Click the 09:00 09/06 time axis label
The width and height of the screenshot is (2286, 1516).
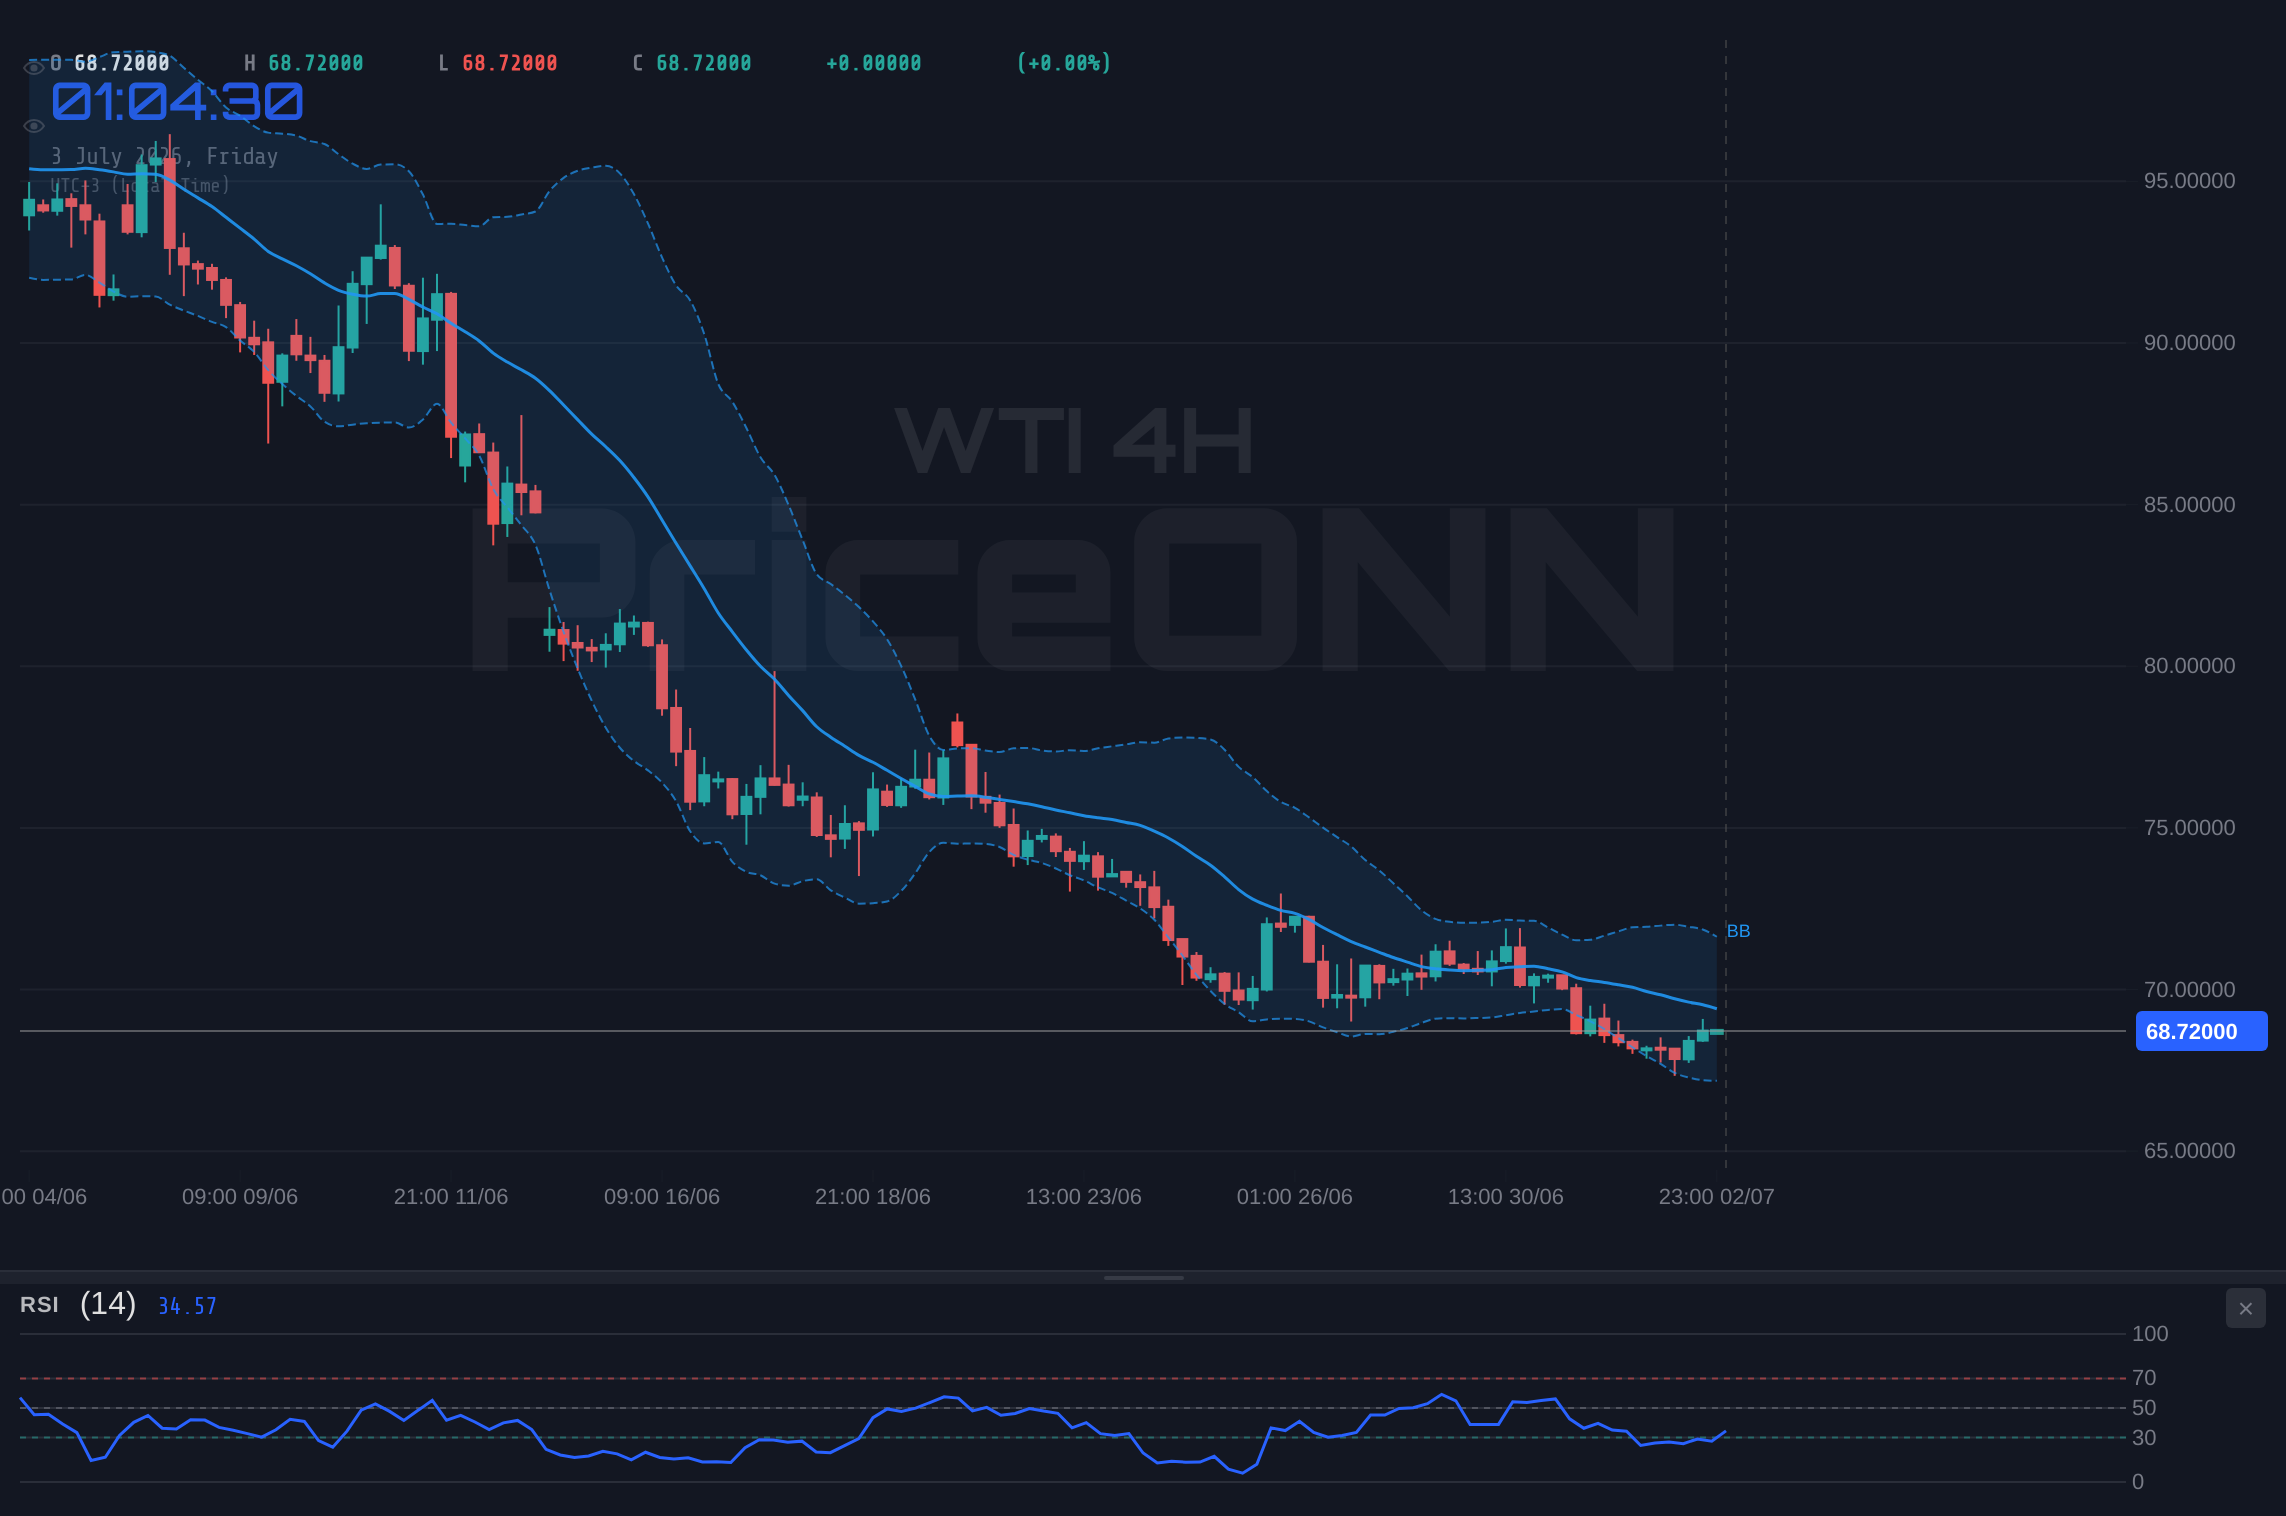(240, 1197)
